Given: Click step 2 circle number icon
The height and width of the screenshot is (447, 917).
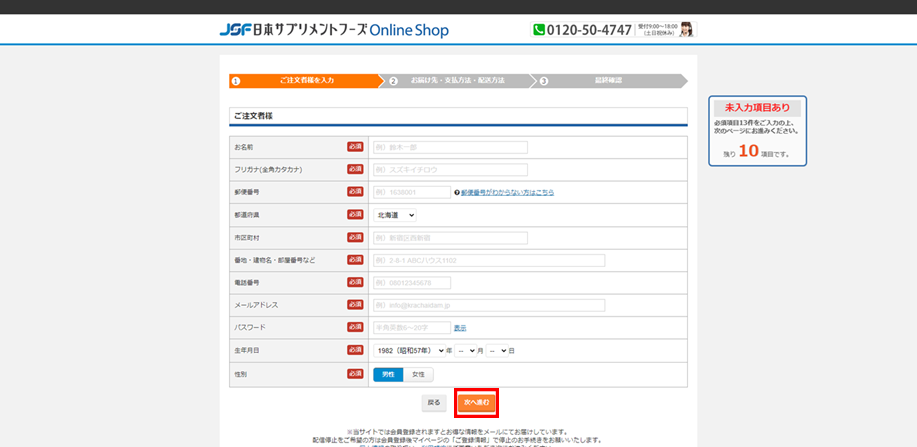Looking at the screenshot, I should (x=394, y=81).
